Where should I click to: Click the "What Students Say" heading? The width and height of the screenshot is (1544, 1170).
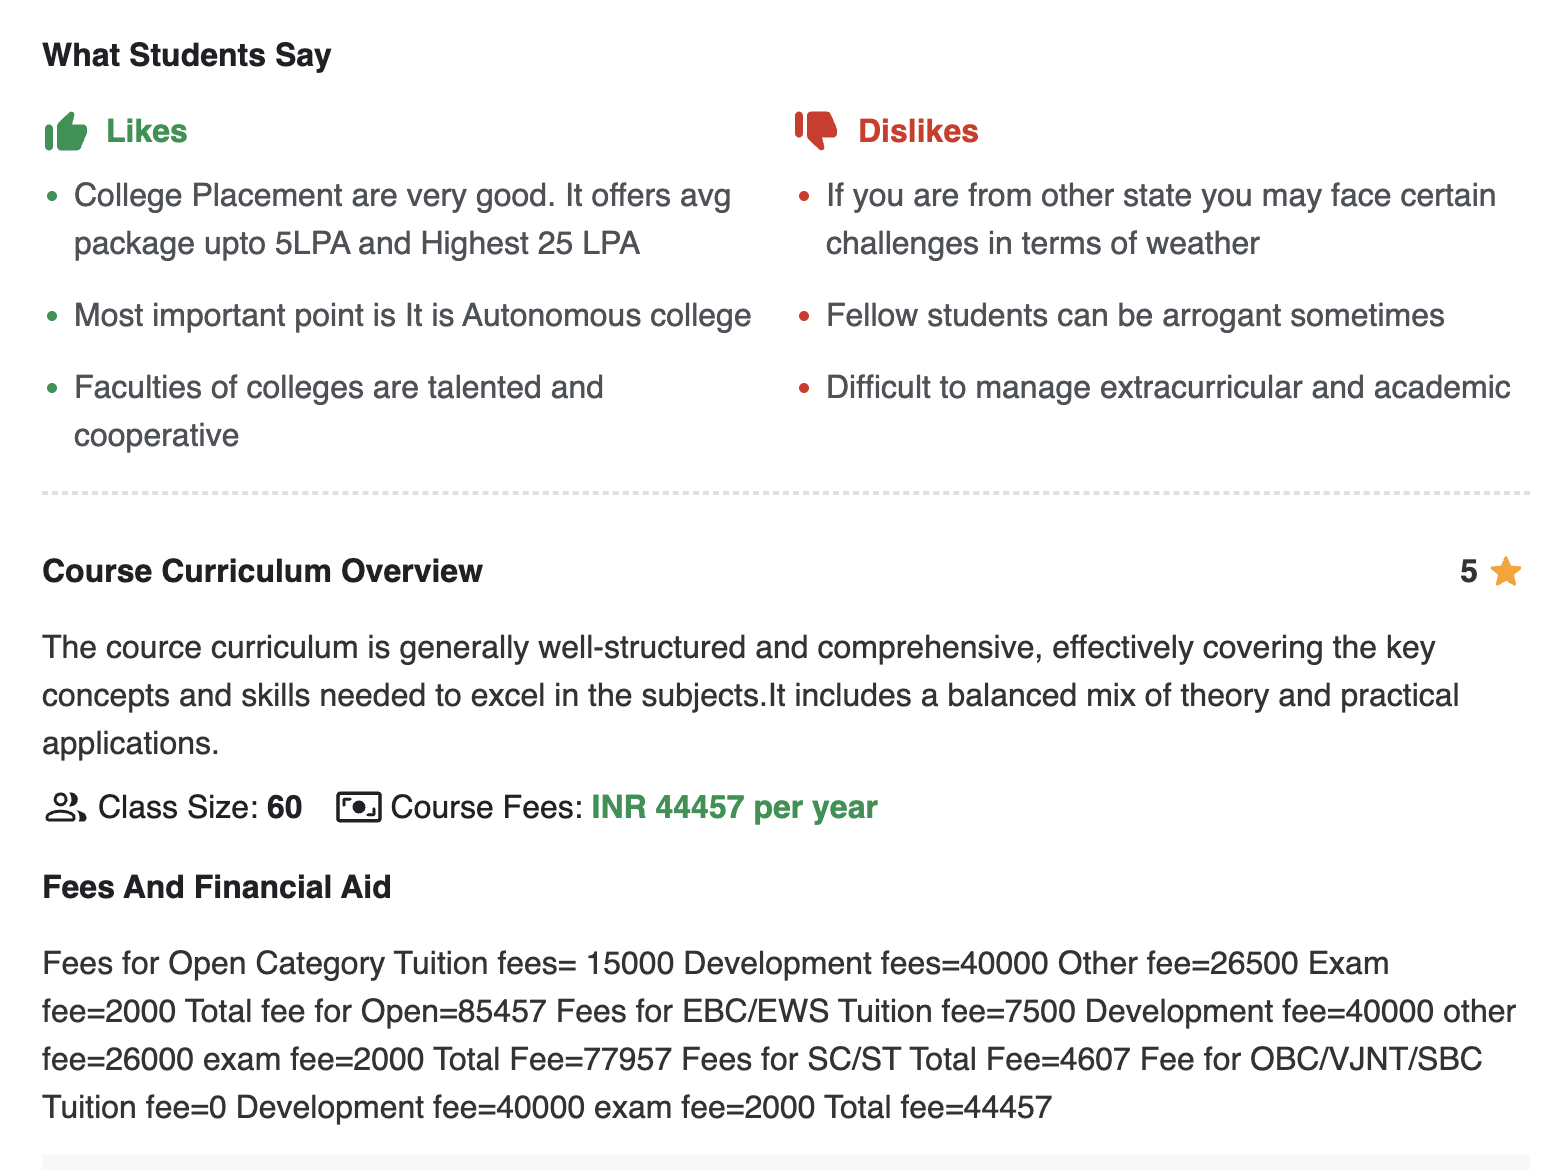click(x=187, y=55)
